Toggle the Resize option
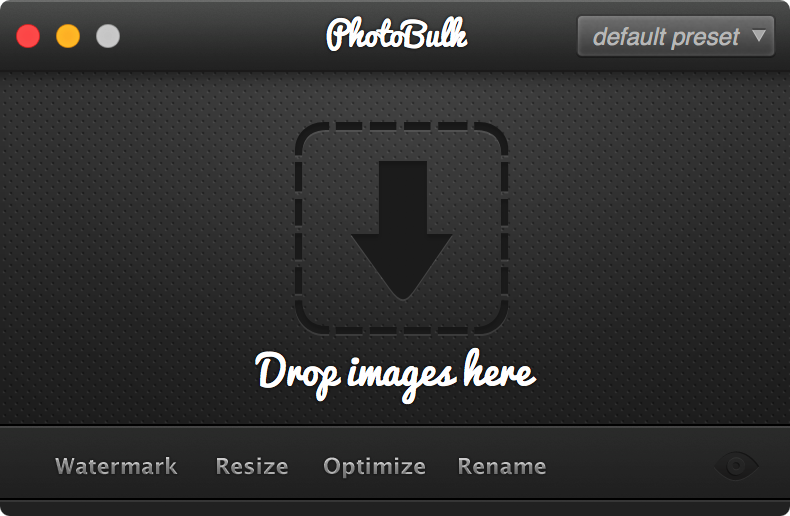This screenshot has width=790, height=516. point(252,466)
